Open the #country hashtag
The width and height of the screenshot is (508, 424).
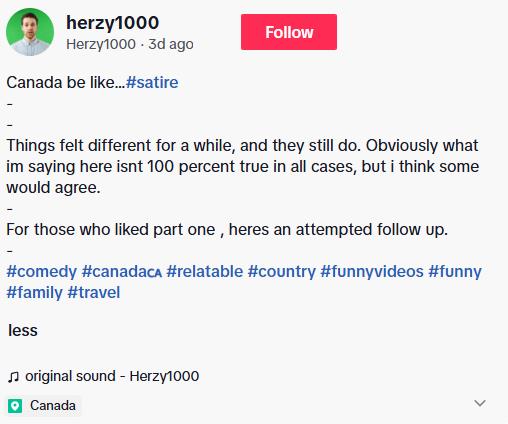point(282,271)
